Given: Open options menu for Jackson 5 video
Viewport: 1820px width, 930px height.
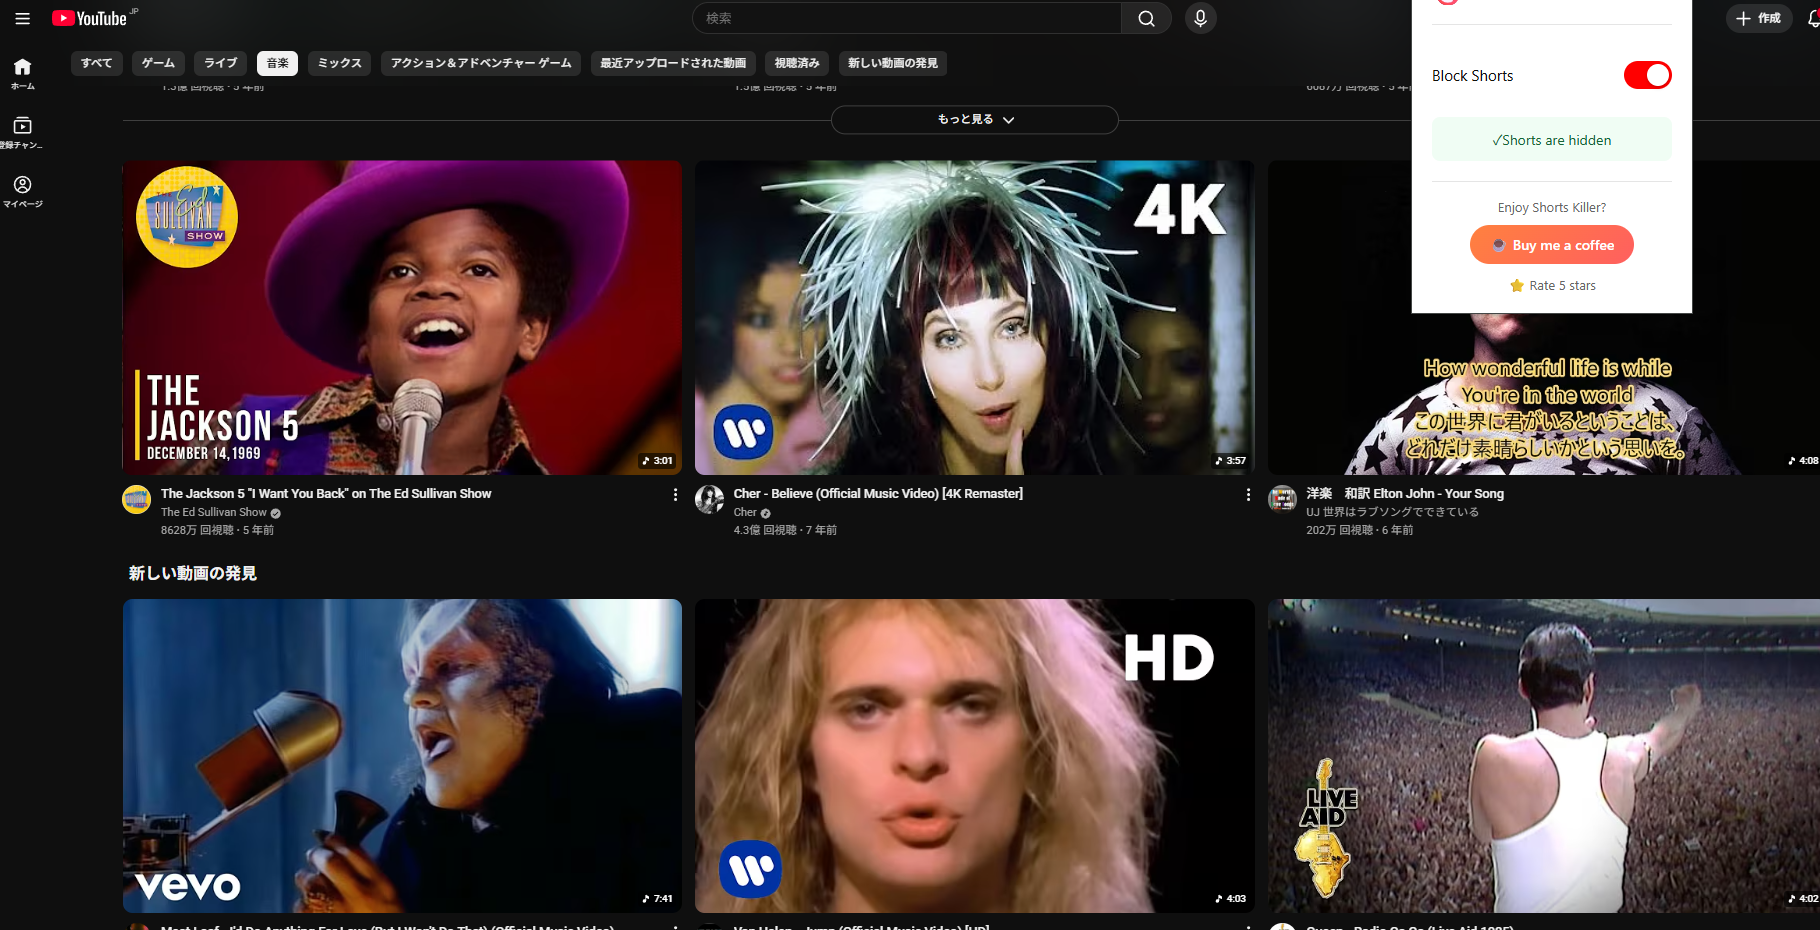Looking at the screenshot, I should coord(675,495).
